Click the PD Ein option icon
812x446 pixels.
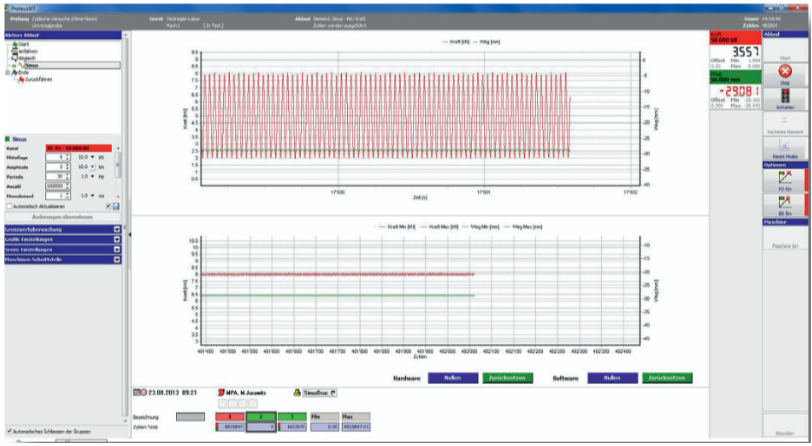click(784, 178)
